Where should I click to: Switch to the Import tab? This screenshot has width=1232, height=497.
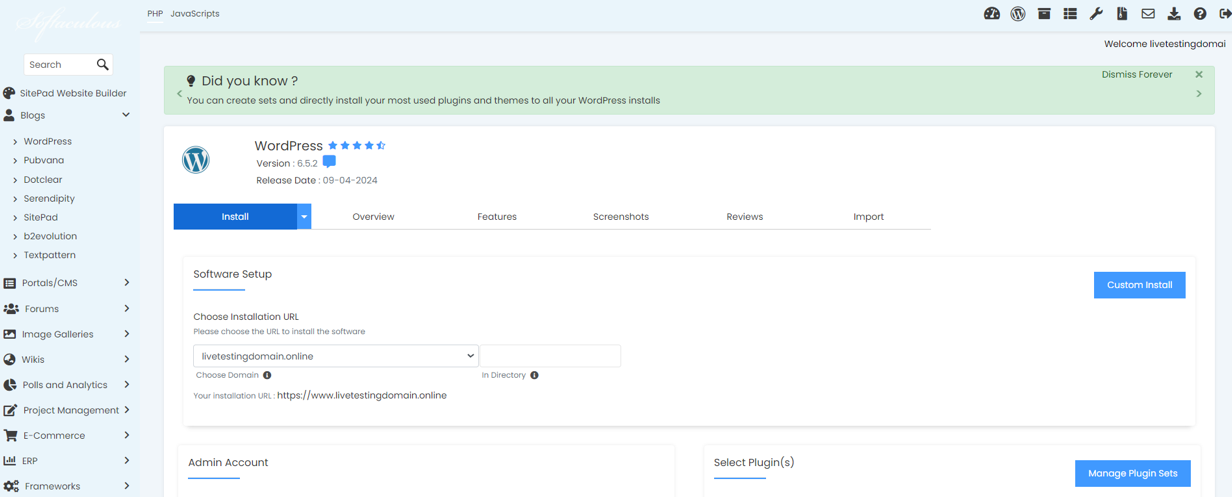coord(868,216)
